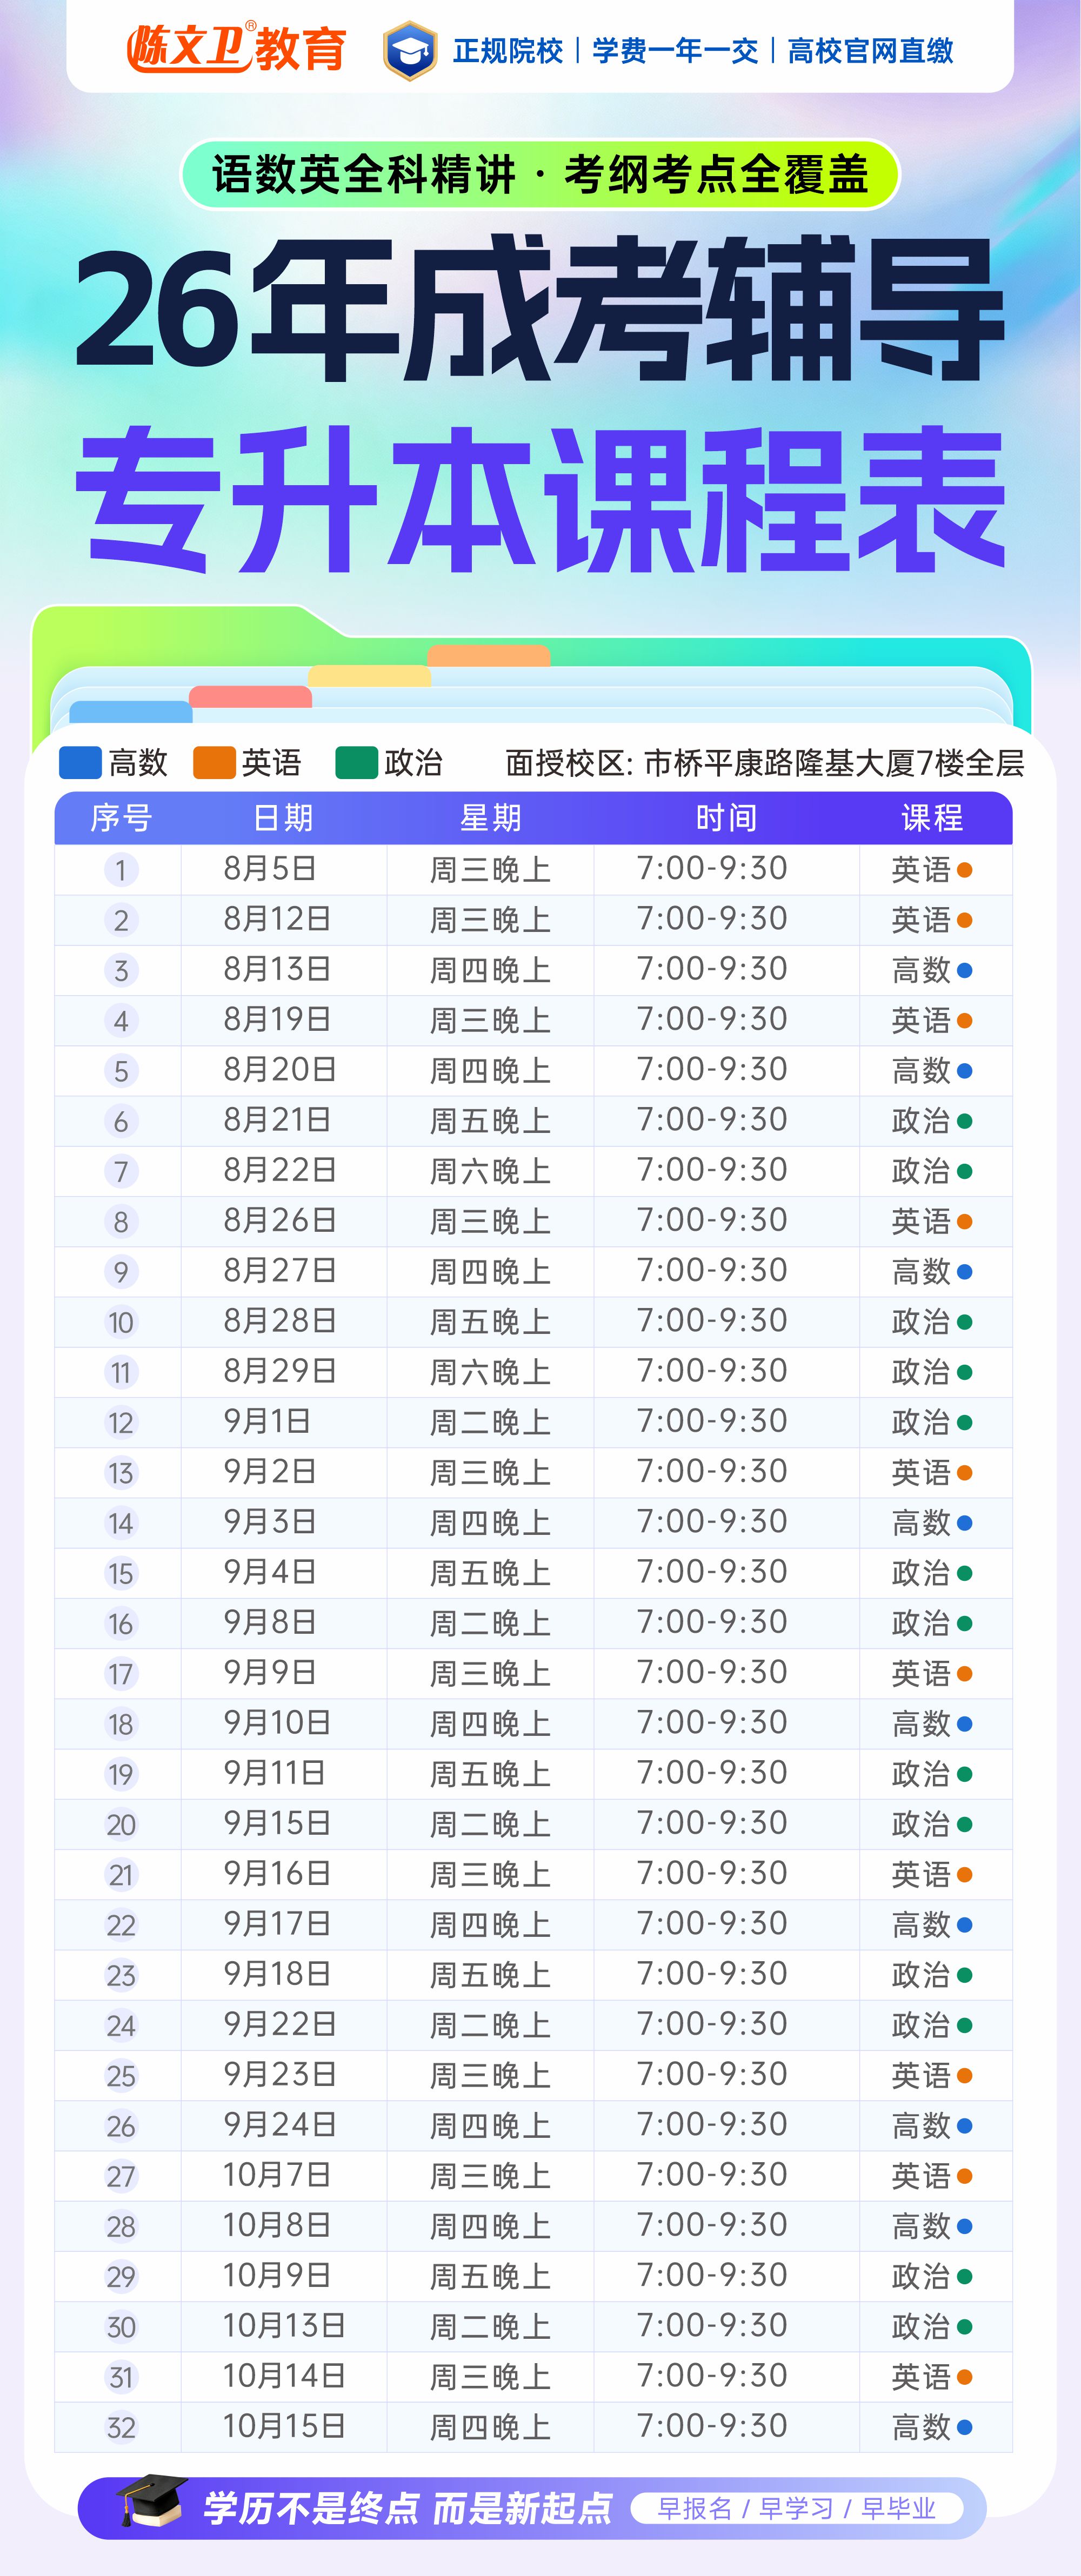
Task: Click the green dot in the 8月21日 row
Action: click(x=965, y=1121)
